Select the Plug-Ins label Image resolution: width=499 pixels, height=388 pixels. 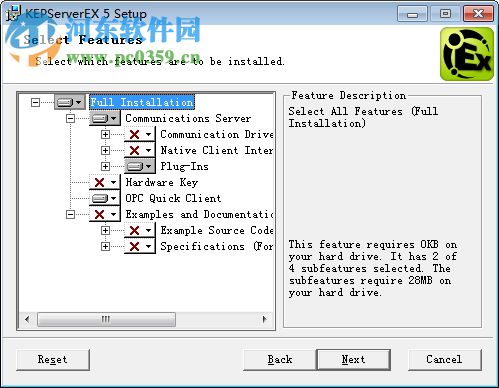[x=184, y=166]
